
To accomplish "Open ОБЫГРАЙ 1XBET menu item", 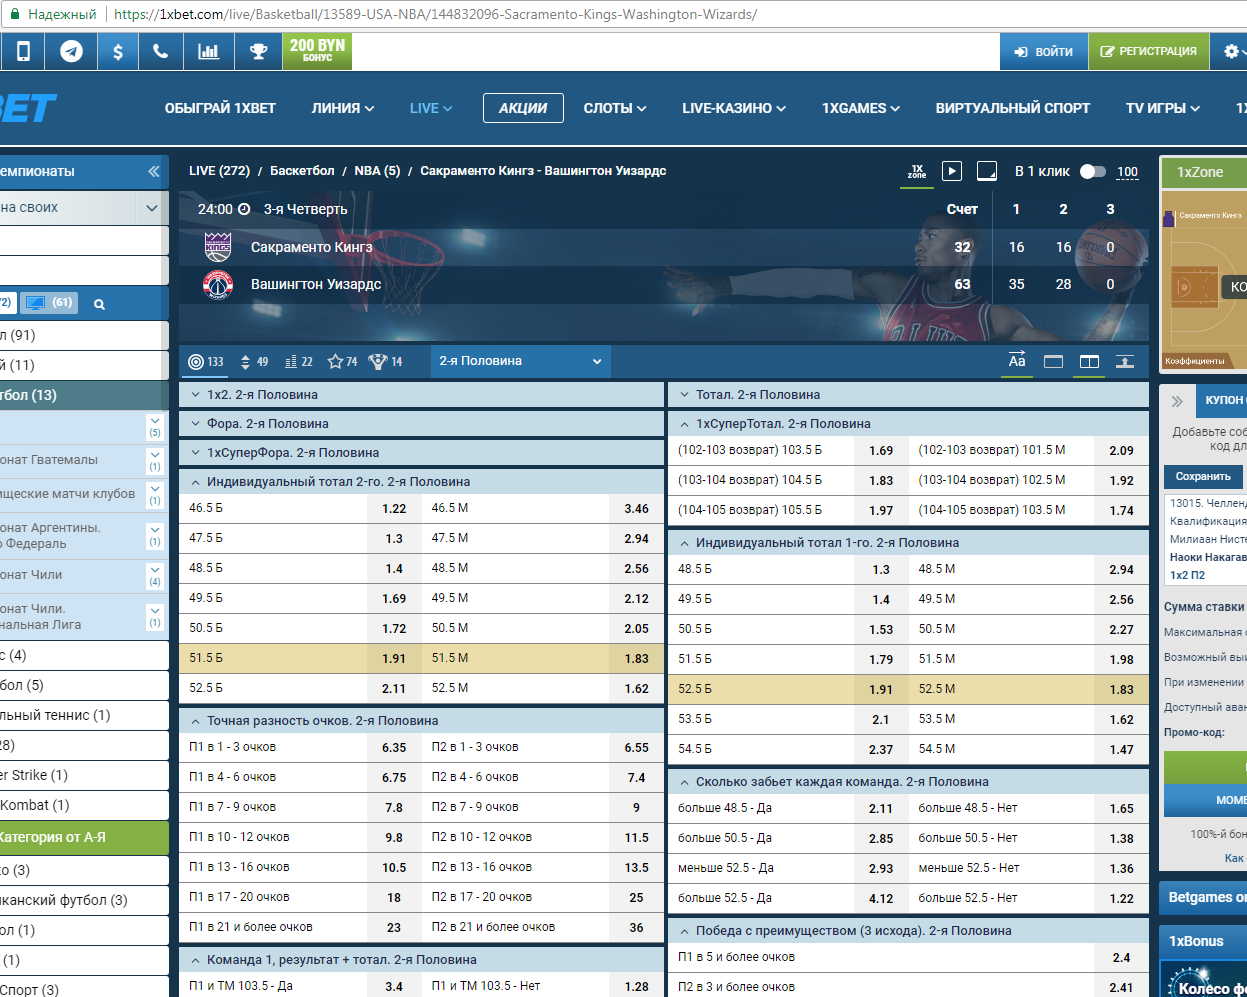I will [x=220, y=108].
